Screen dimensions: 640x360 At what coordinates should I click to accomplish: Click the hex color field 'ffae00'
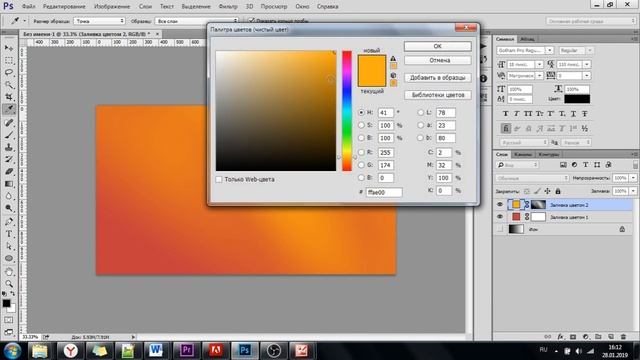[384, 192]
